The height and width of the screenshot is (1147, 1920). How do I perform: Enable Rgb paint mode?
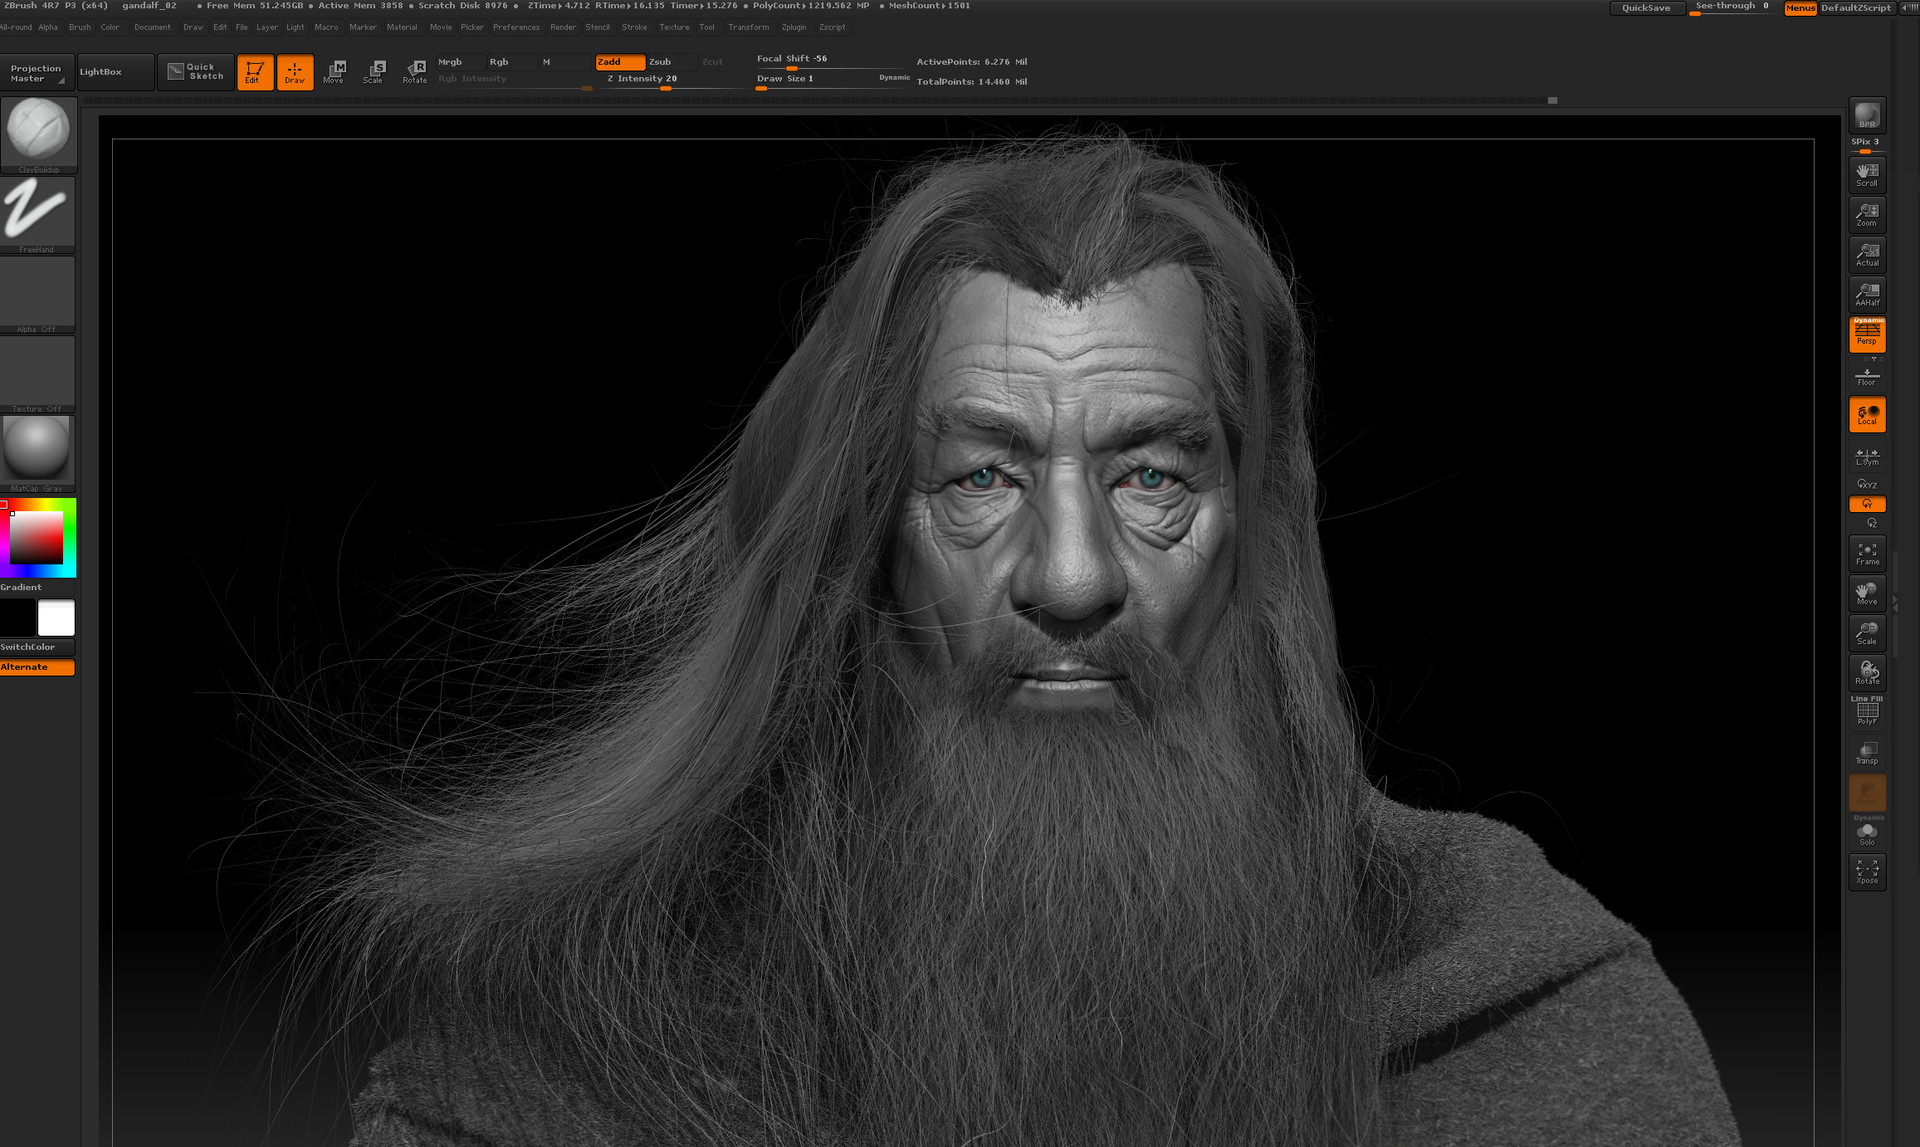[x=512, y=62]
